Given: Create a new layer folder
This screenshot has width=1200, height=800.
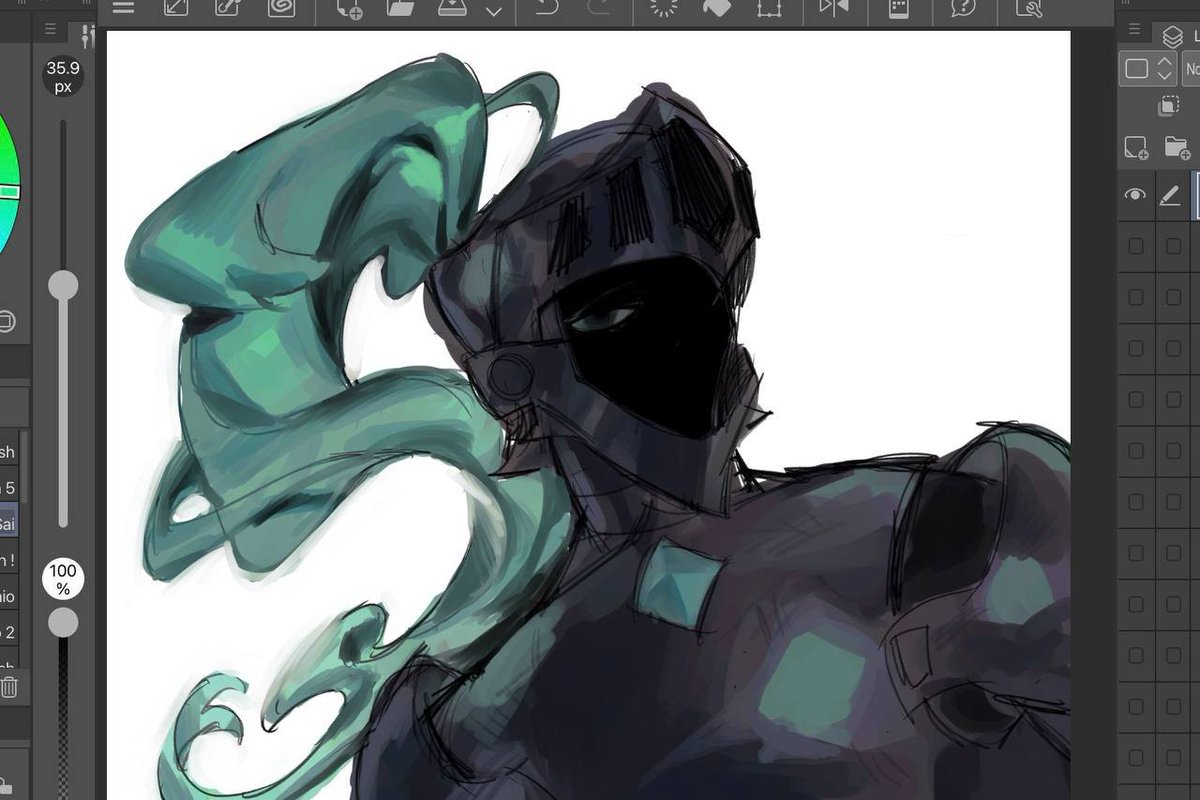Looking at the screenshot, I should coord(1177,148).
